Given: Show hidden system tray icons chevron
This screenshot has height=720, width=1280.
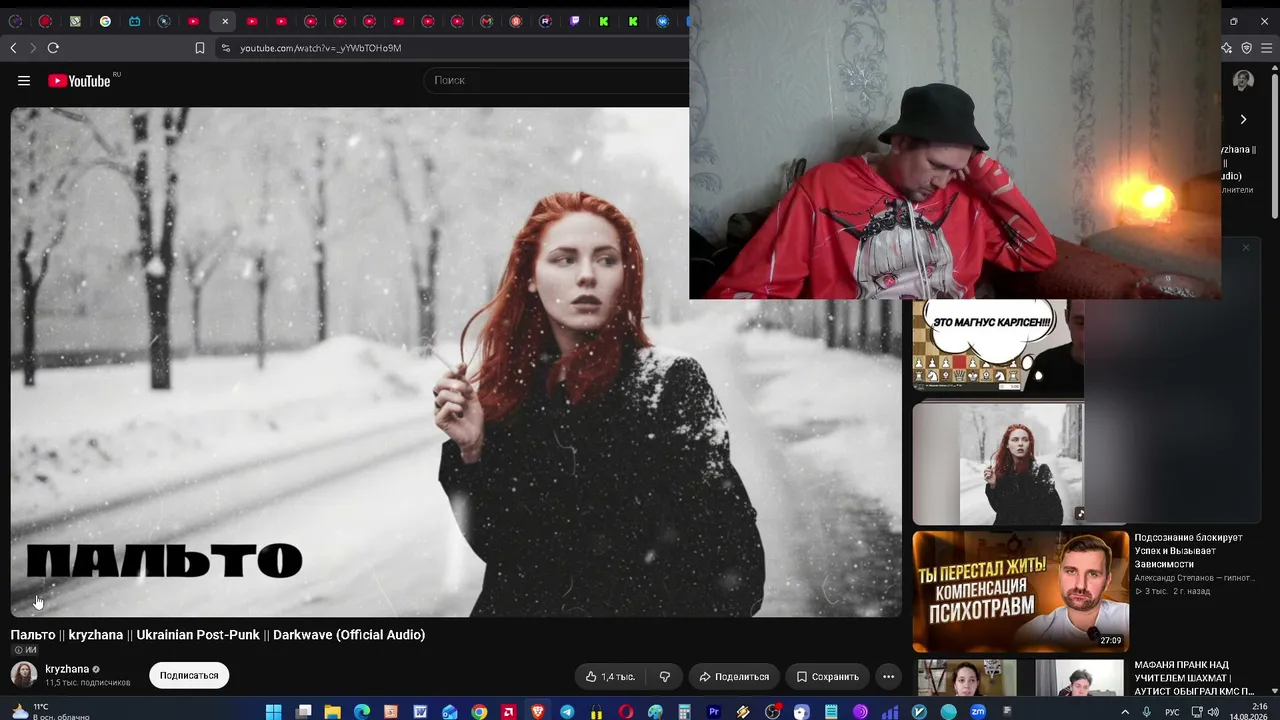Looking at the screenshot, I should tap(1125, 712).
